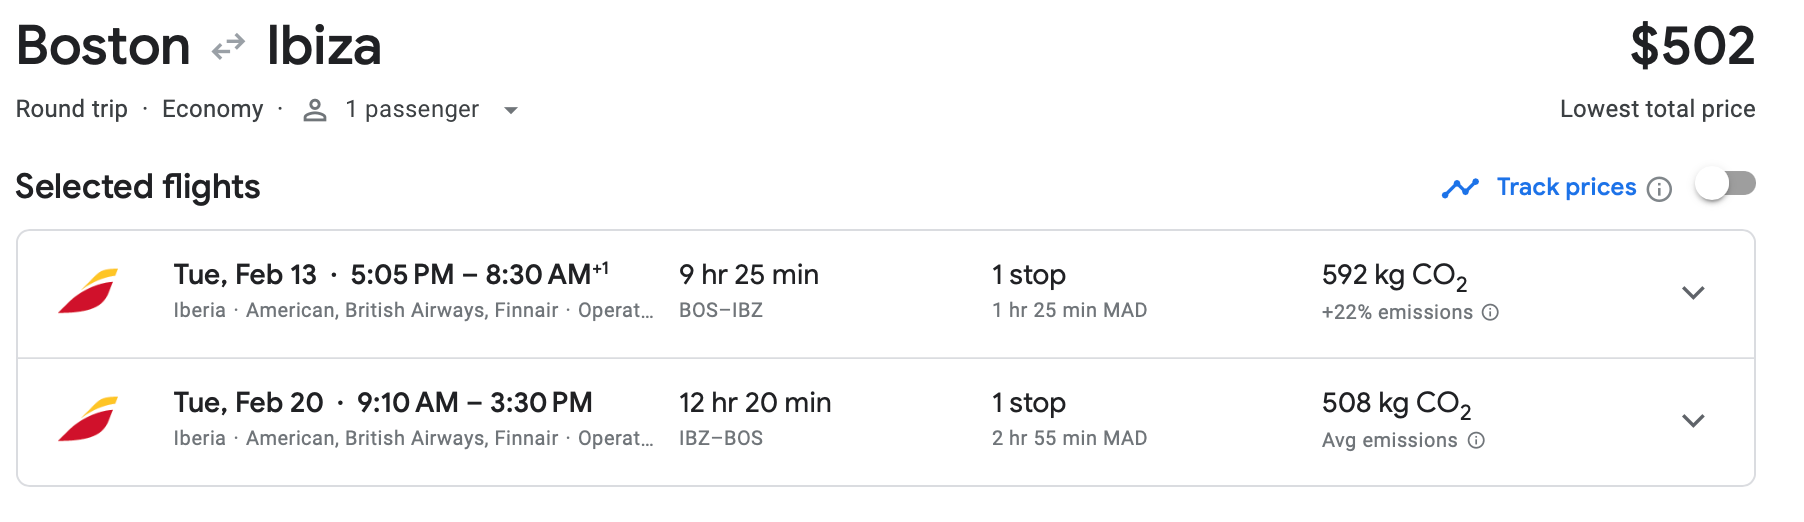
Task: Click the passenger person icon
Action: point(315,110)
